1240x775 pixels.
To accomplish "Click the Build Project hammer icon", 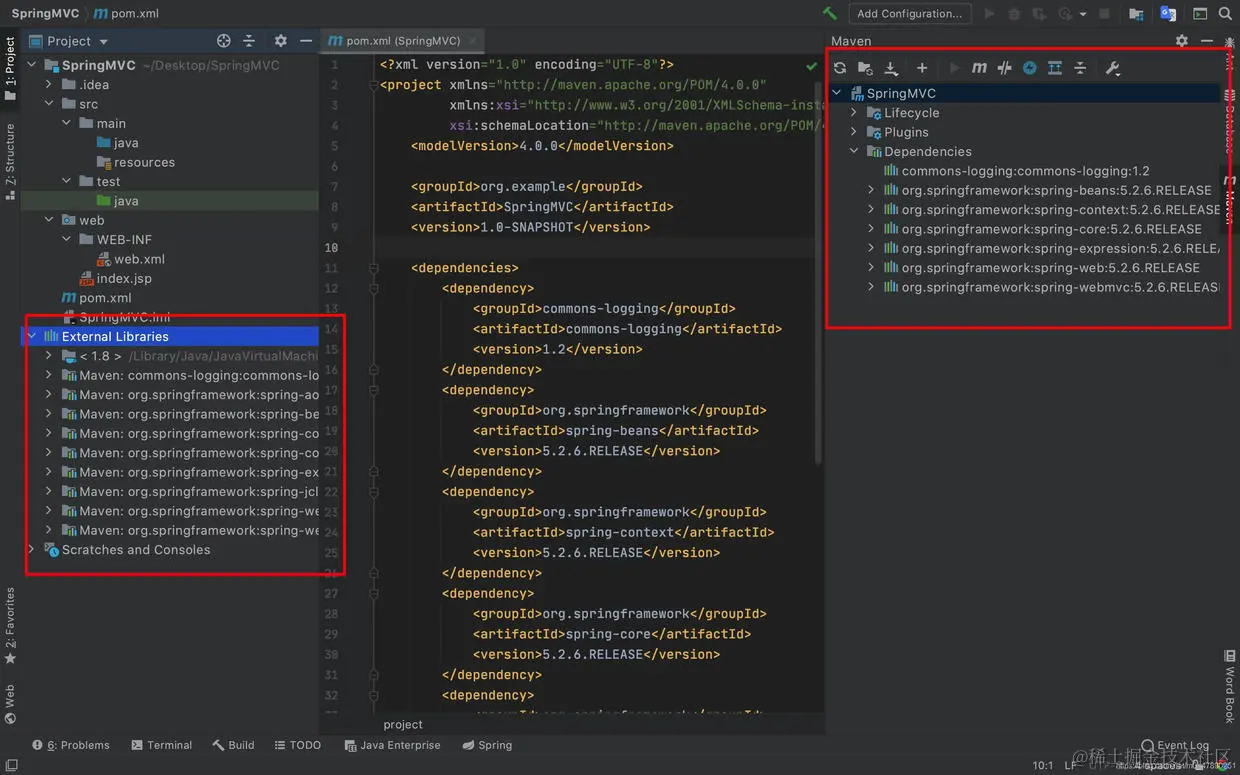I will 829,14.
